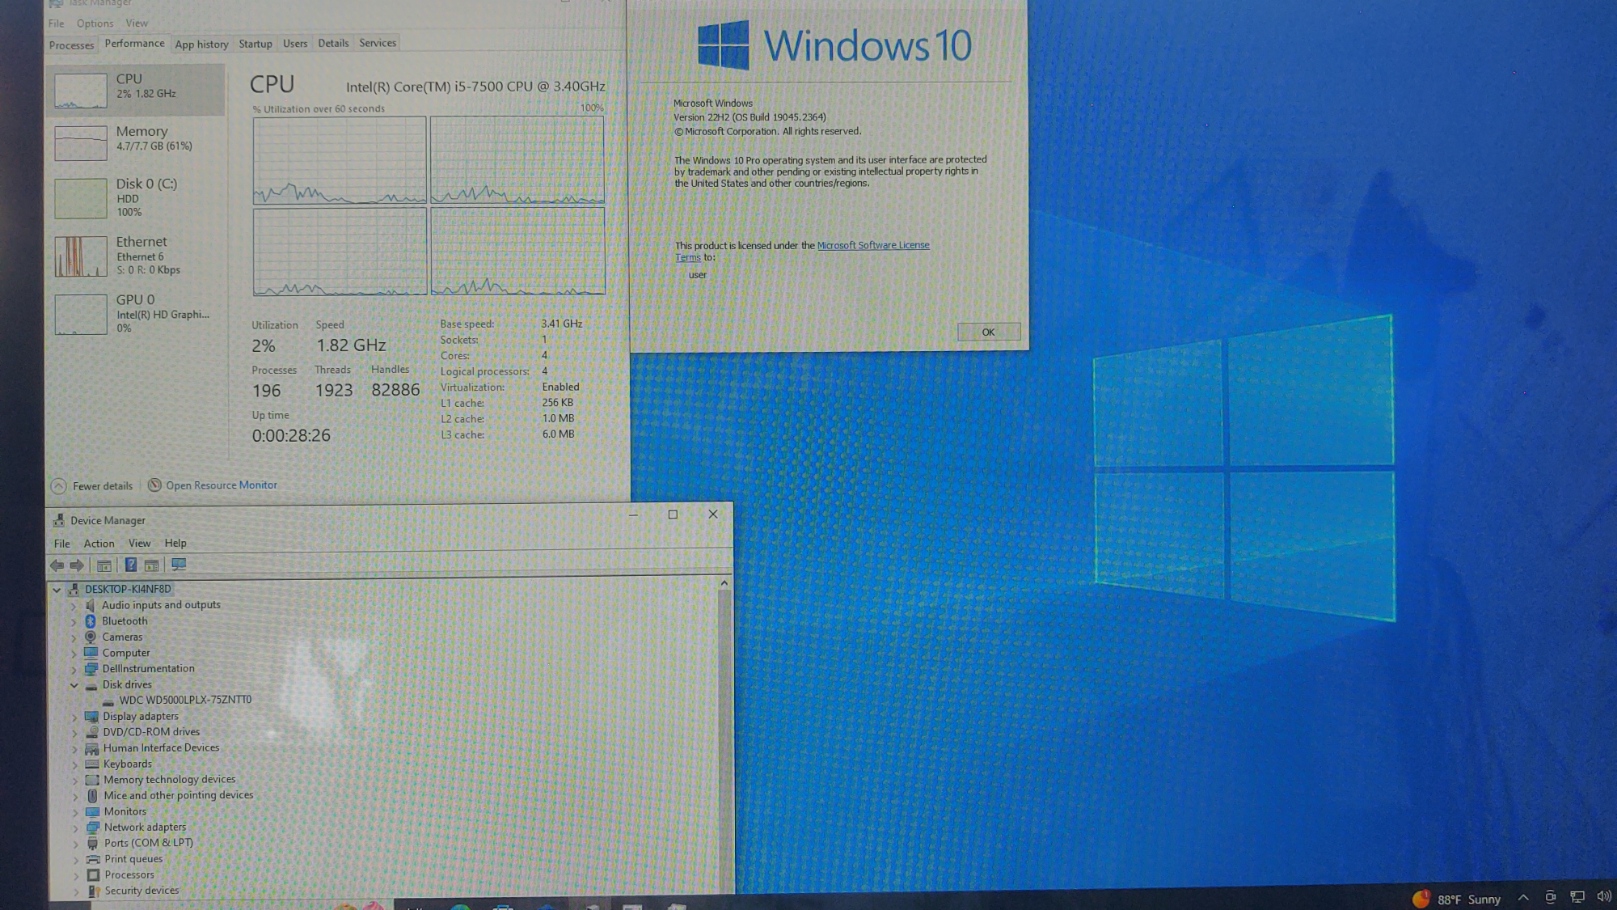Screen dimensions: 1617x910
Task: Expand the Display adapters node
Action: [x=74, y=717]
